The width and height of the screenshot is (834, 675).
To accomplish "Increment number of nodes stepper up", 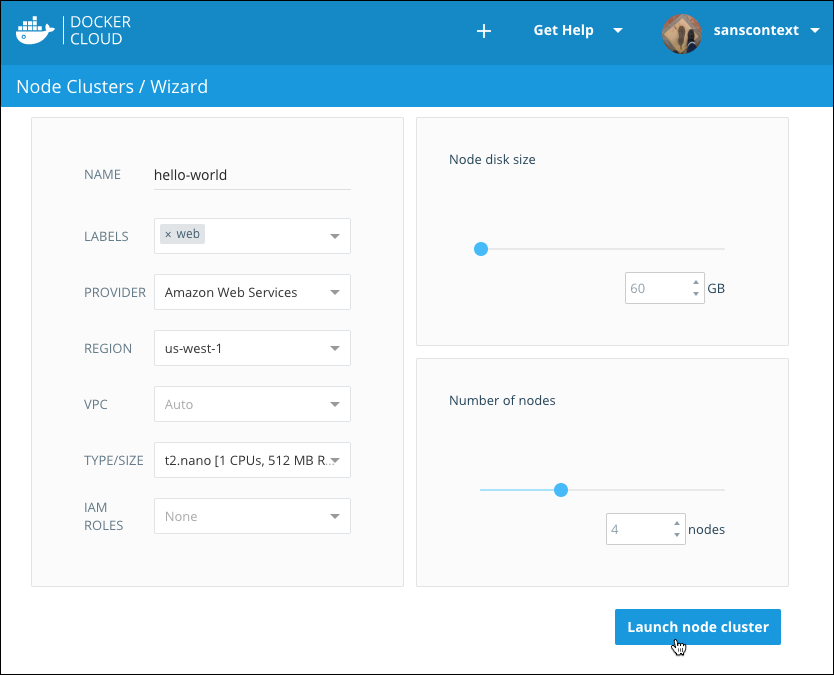I will 677,523.
